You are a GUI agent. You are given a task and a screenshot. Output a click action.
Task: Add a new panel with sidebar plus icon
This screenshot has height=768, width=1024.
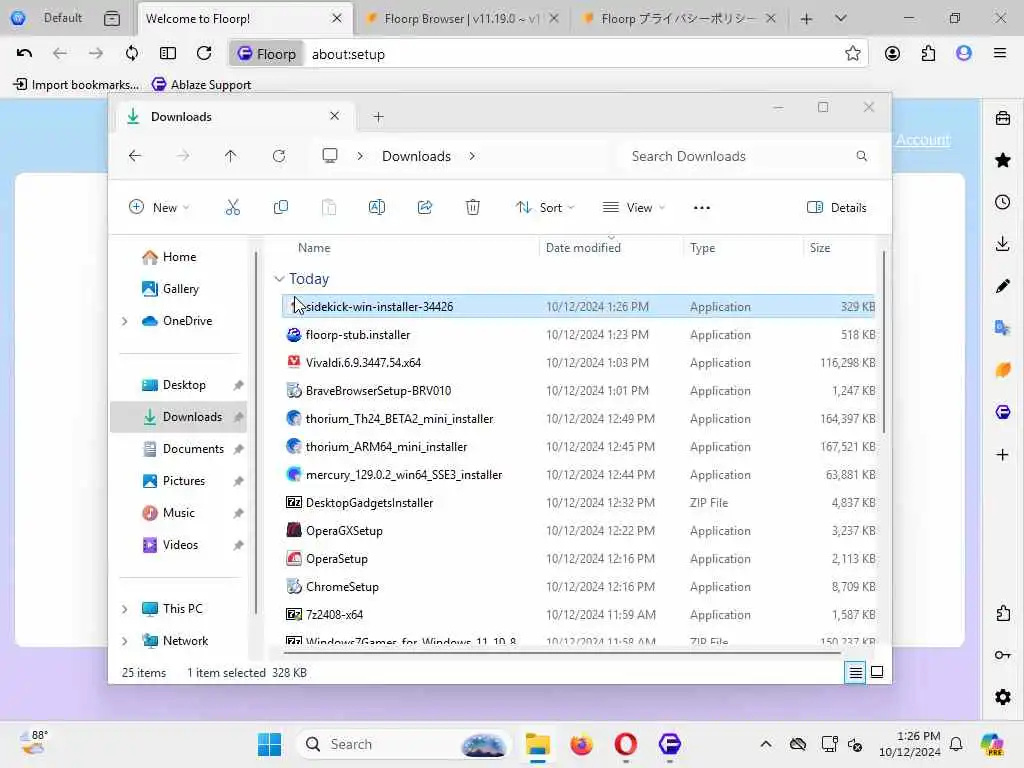point(1003,455)
